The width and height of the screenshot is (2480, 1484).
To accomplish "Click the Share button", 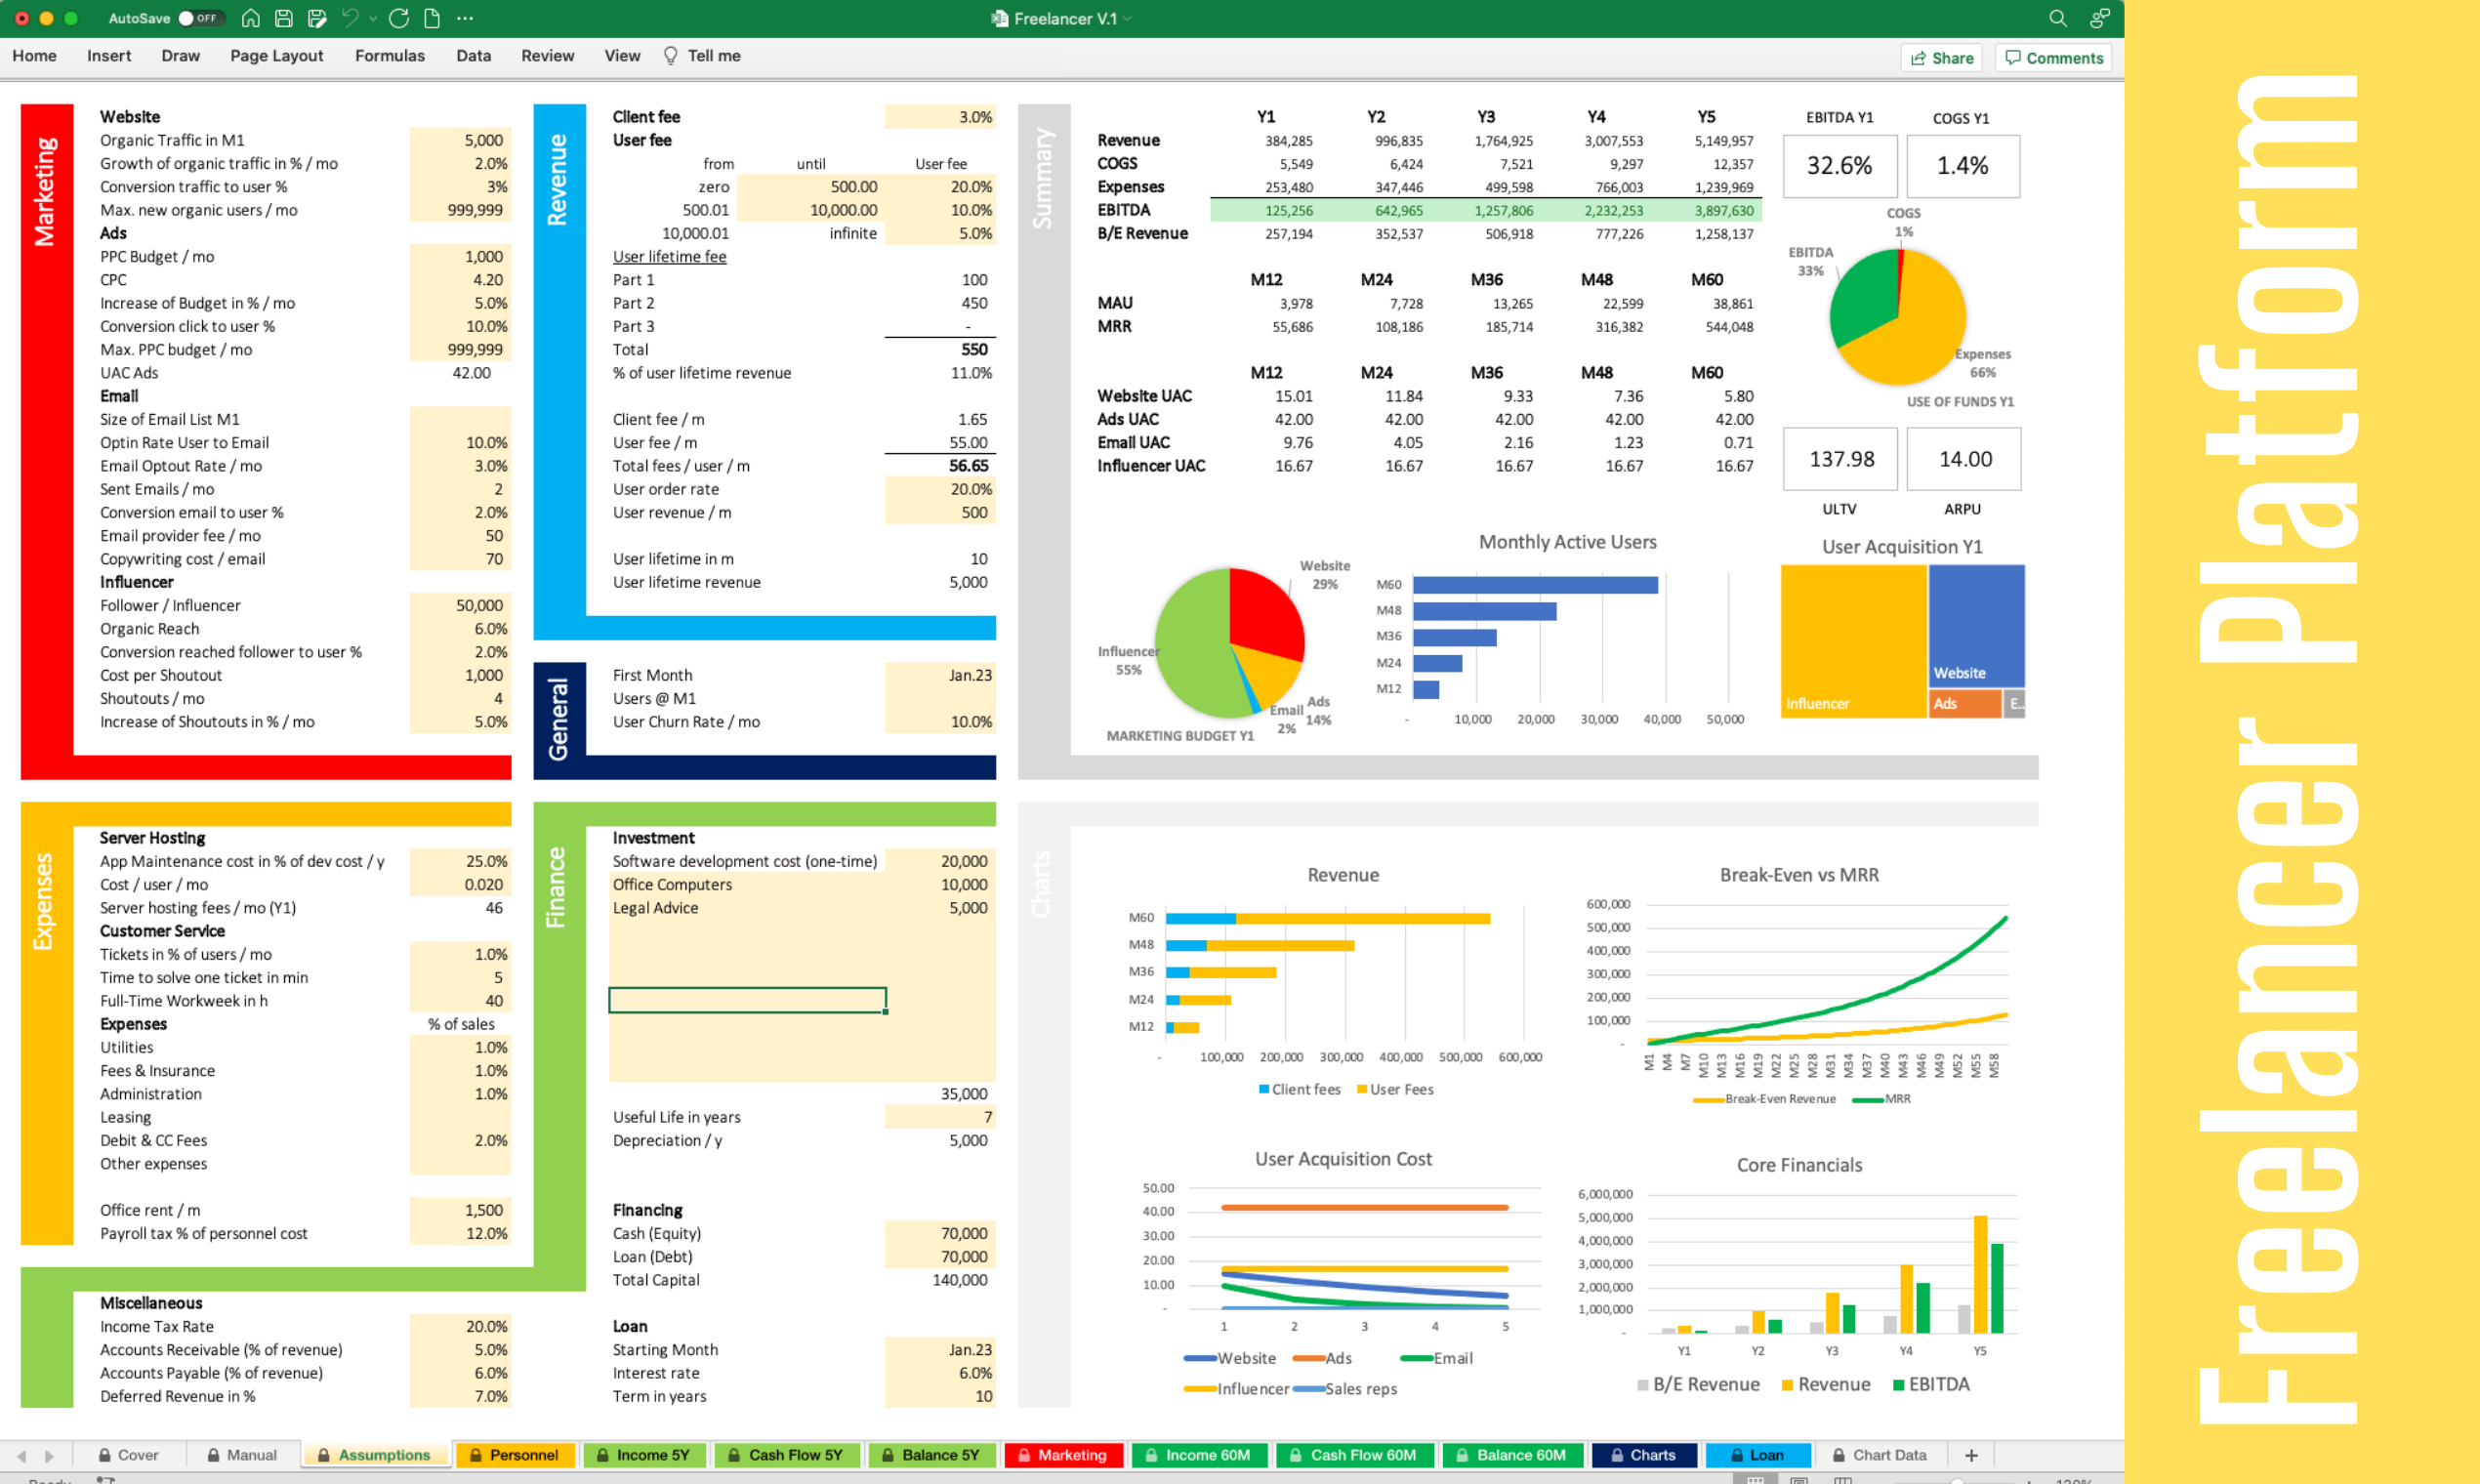I will pos(1942,58).
